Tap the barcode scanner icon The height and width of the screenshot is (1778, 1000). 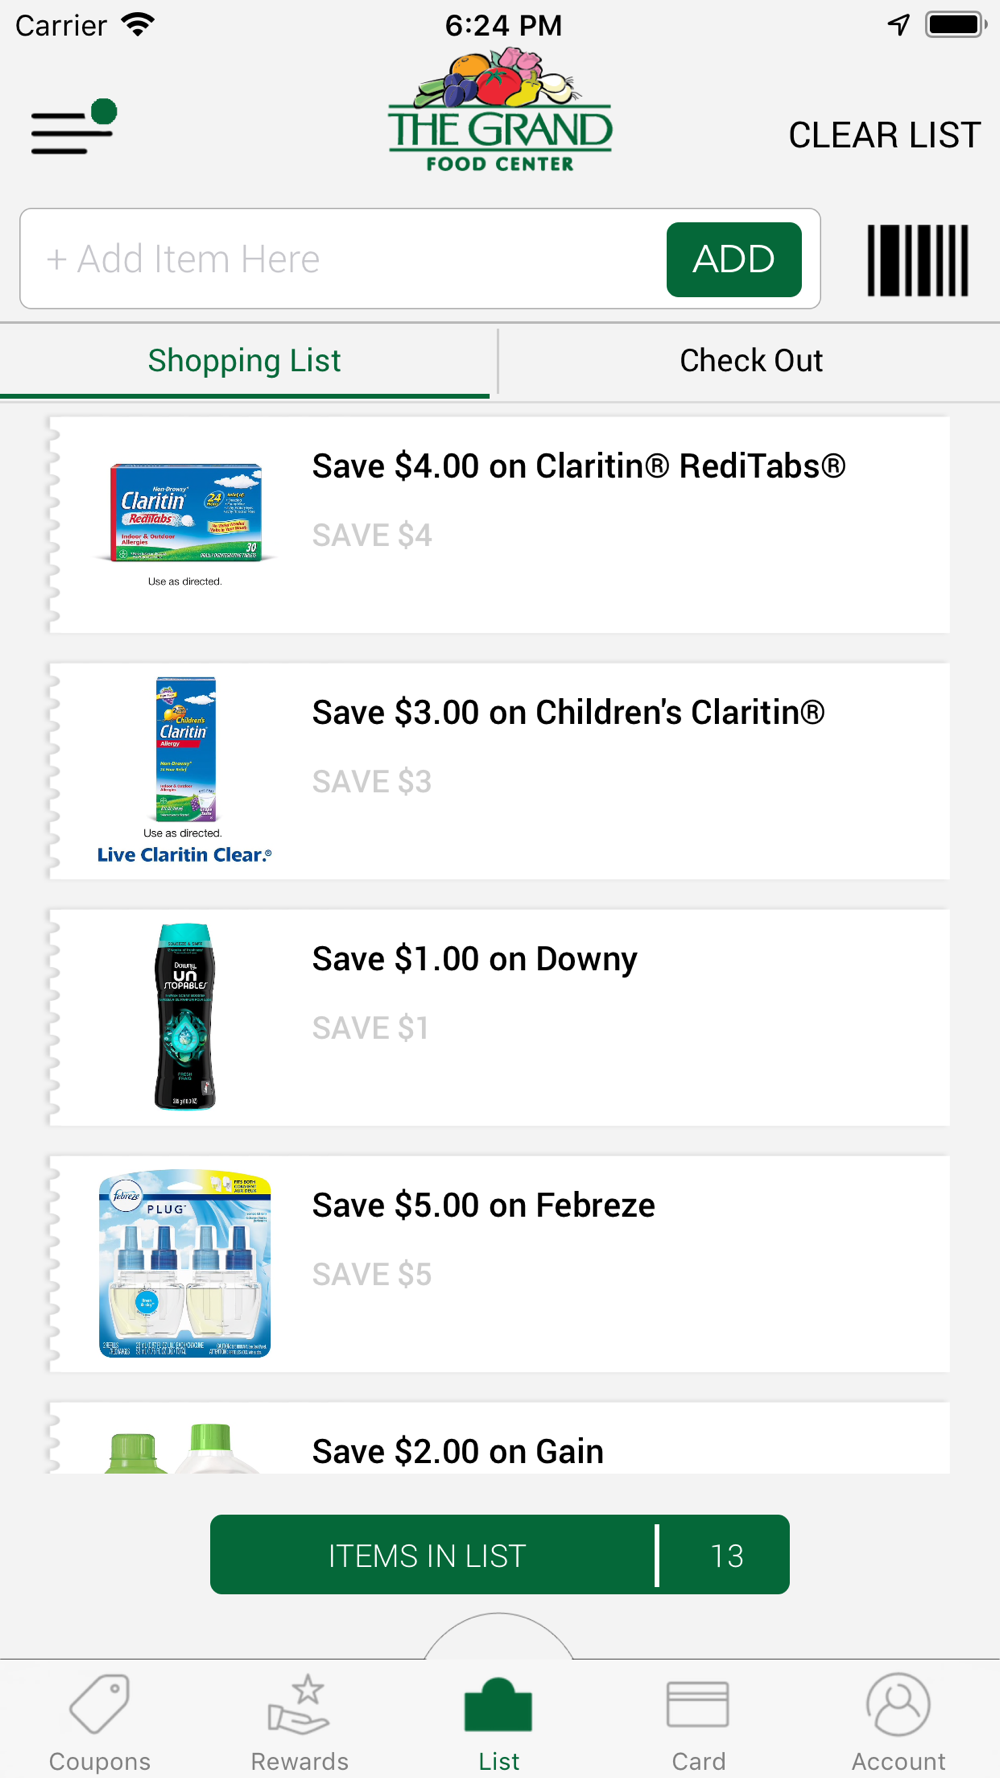(x=918, y=260)
